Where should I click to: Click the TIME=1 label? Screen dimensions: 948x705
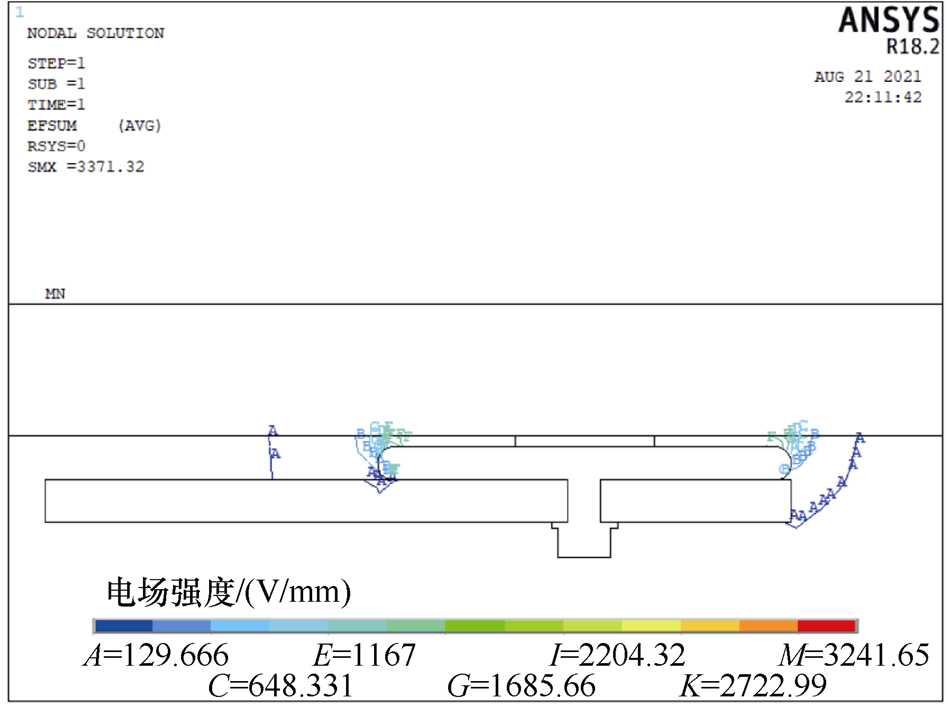tap(56, 105)
